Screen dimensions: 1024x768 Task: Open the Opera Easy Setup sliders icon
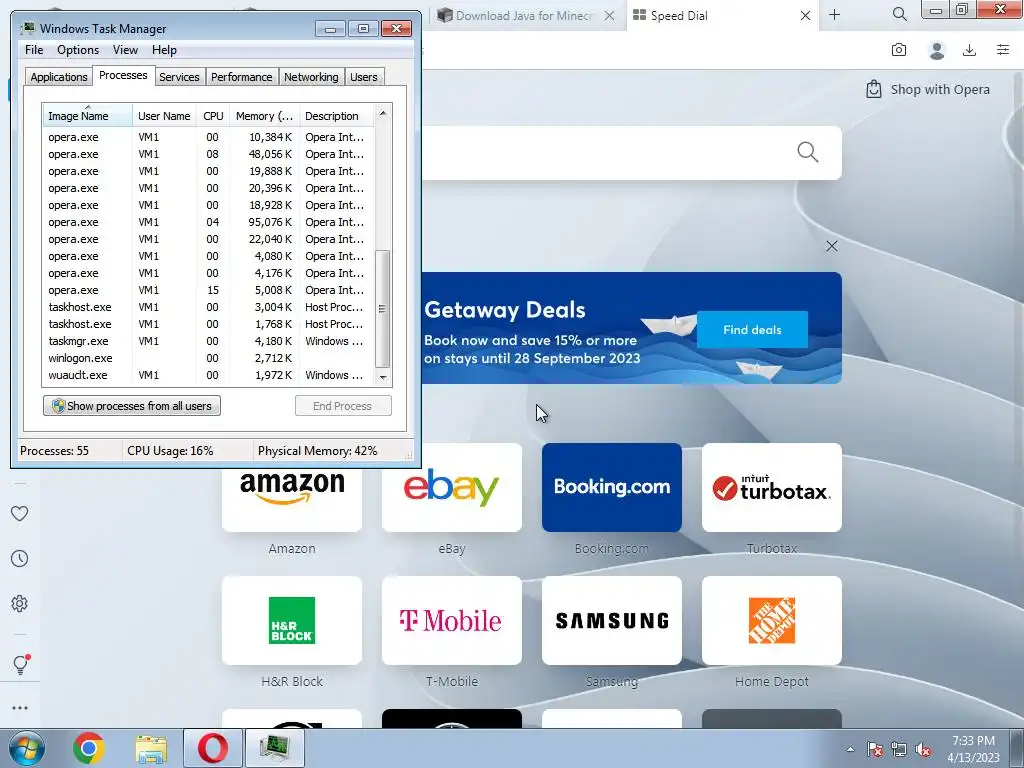(x=1003, y=50)
